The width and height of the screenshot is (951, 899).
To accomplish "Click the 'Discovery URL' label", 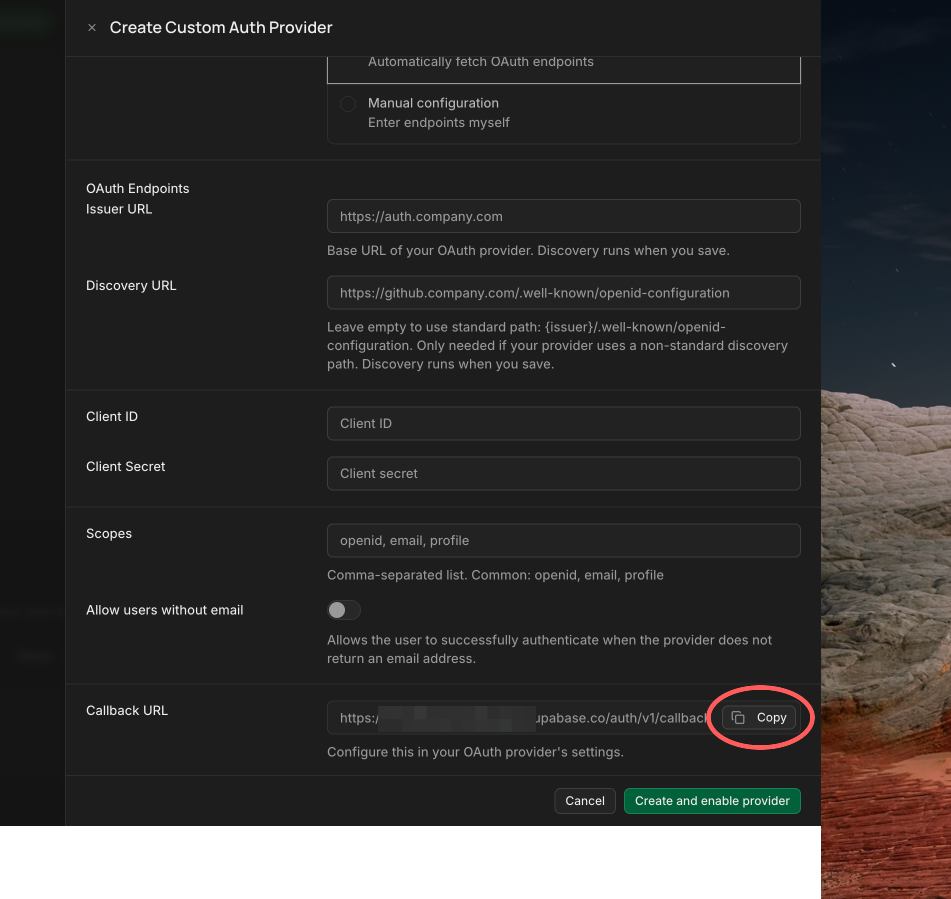I will click(131, 286).
